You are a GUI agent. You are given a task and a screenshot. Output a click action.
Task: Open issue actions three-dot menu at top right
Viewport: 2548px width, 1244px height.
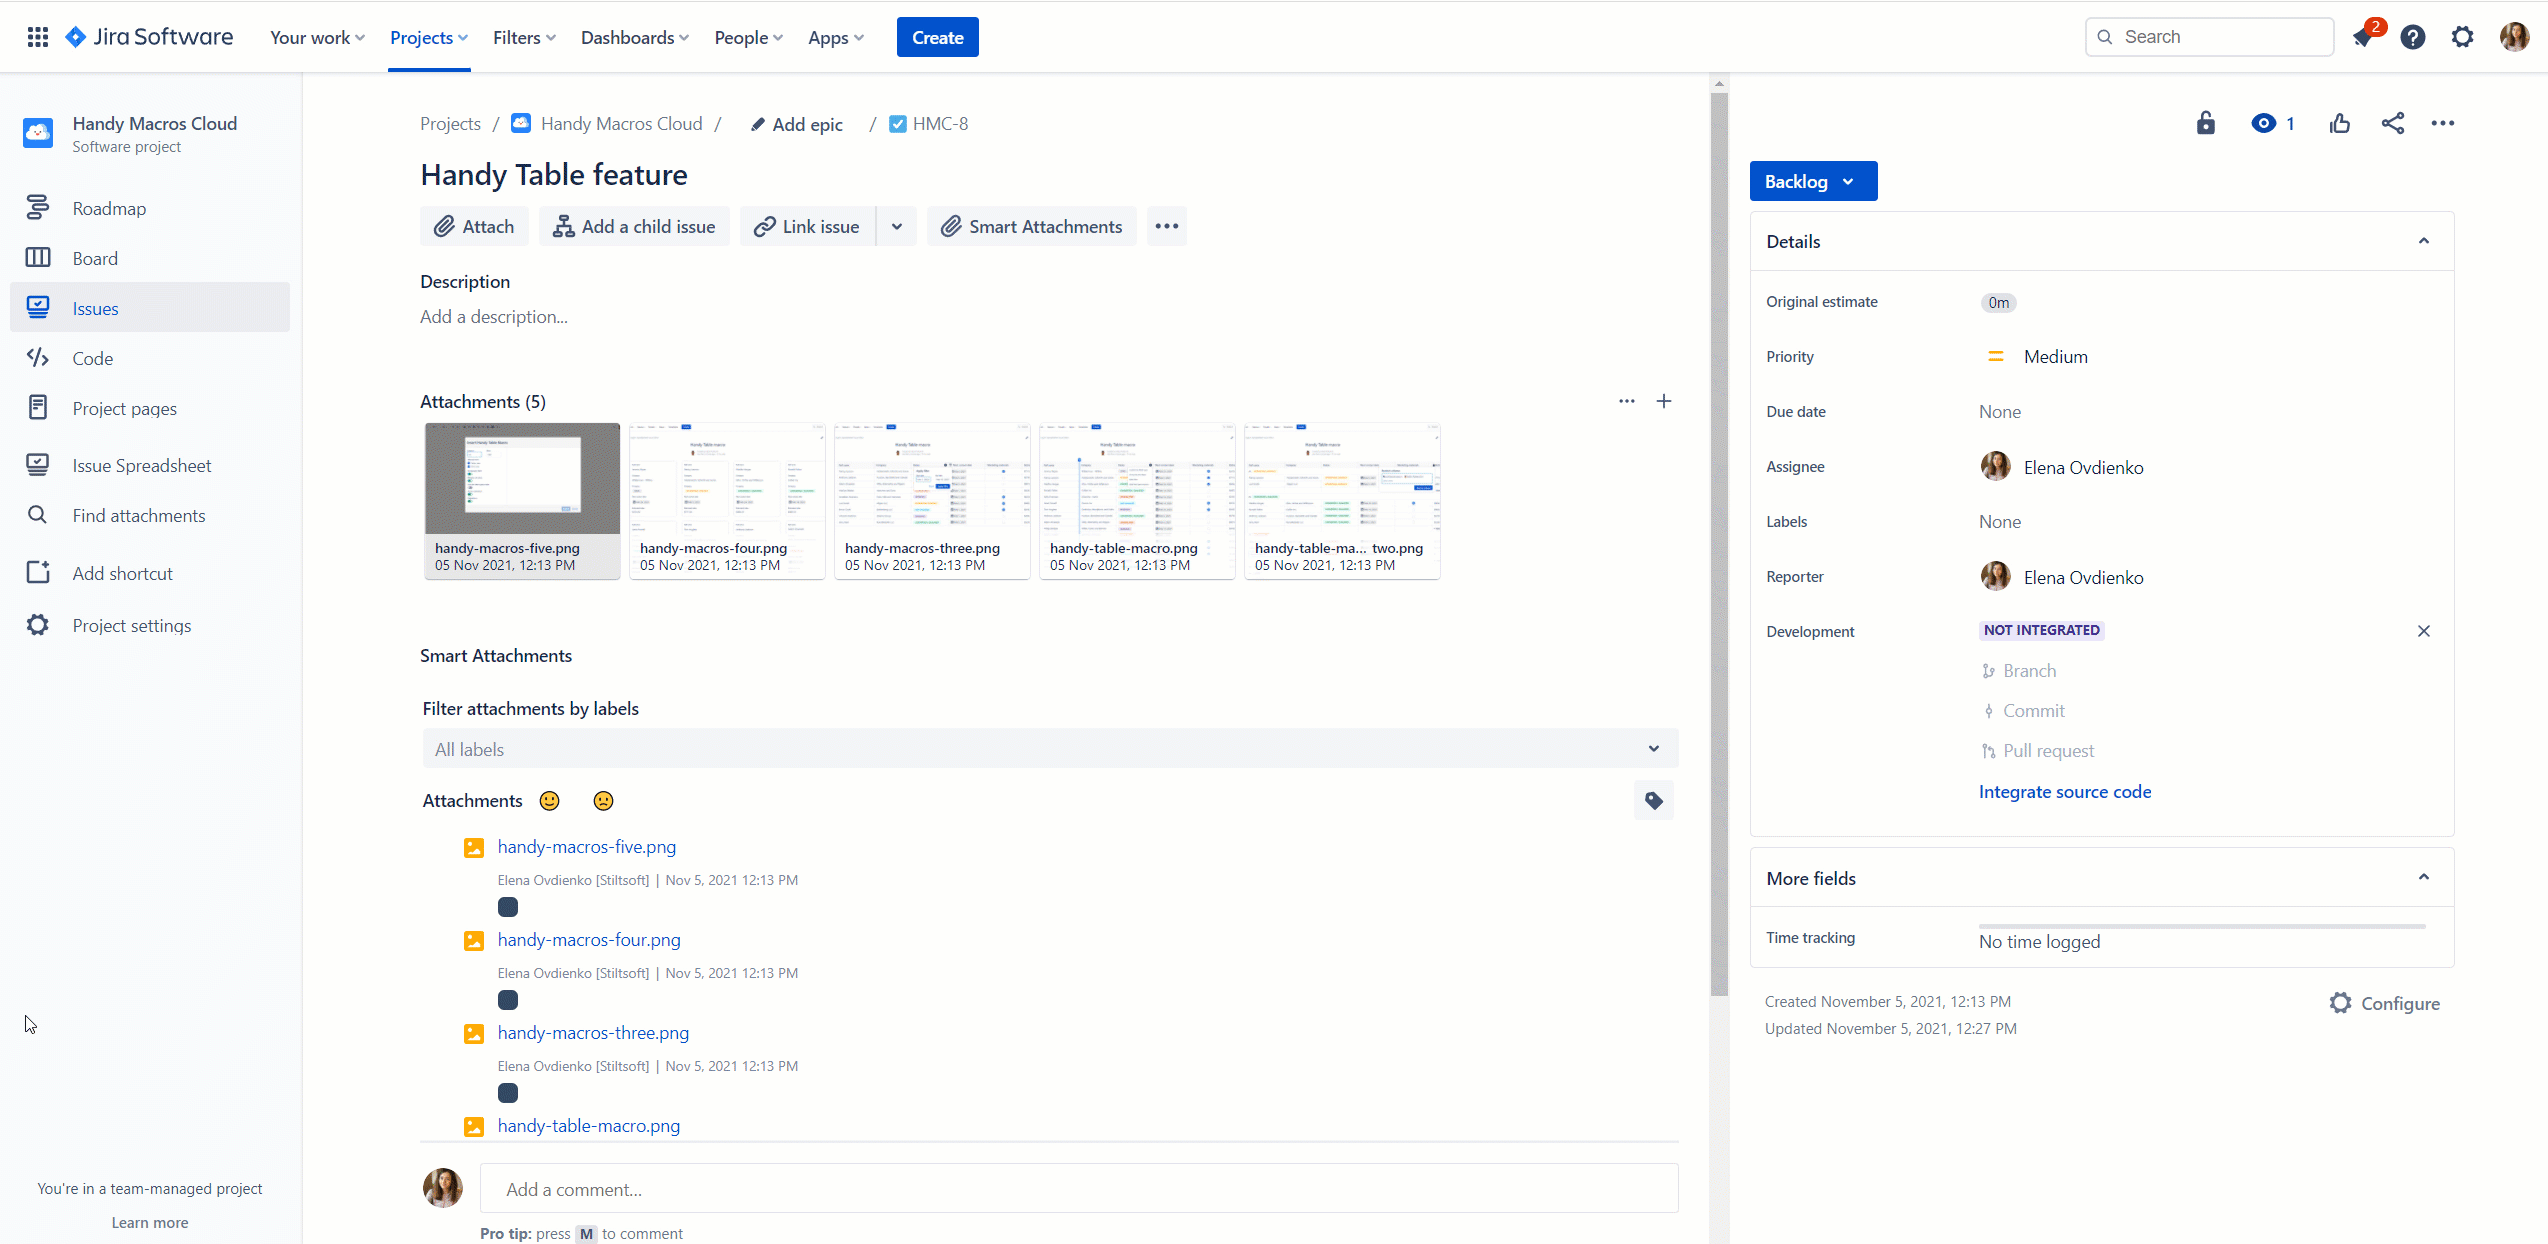point(2443,123)
